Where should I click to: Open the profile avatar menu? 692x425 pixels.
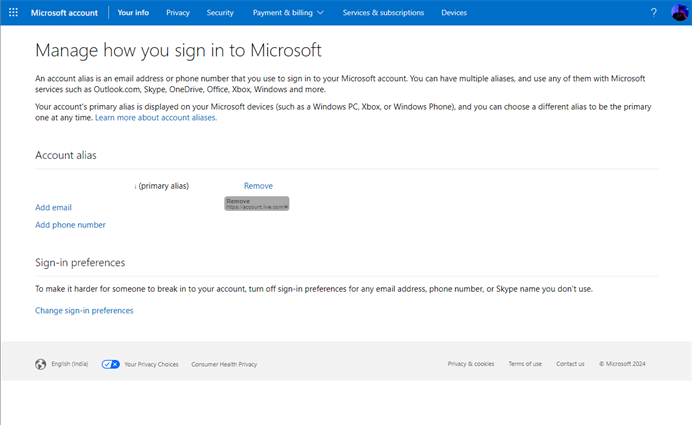[679, 13]
